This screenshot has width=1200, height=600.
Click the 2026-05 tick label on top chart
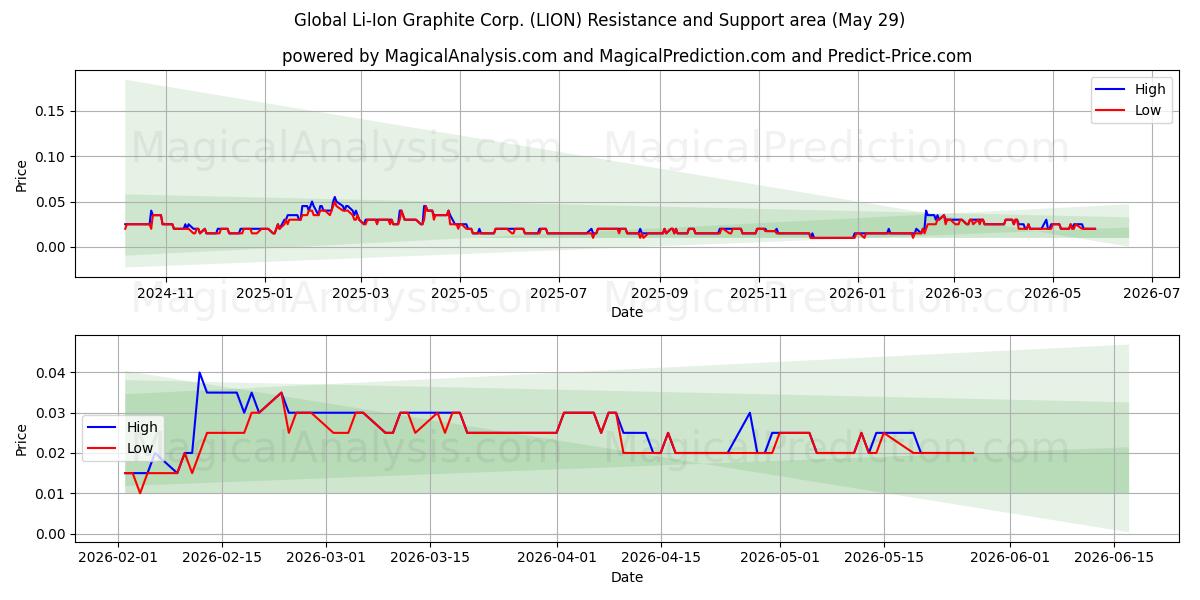[1052, 294]
